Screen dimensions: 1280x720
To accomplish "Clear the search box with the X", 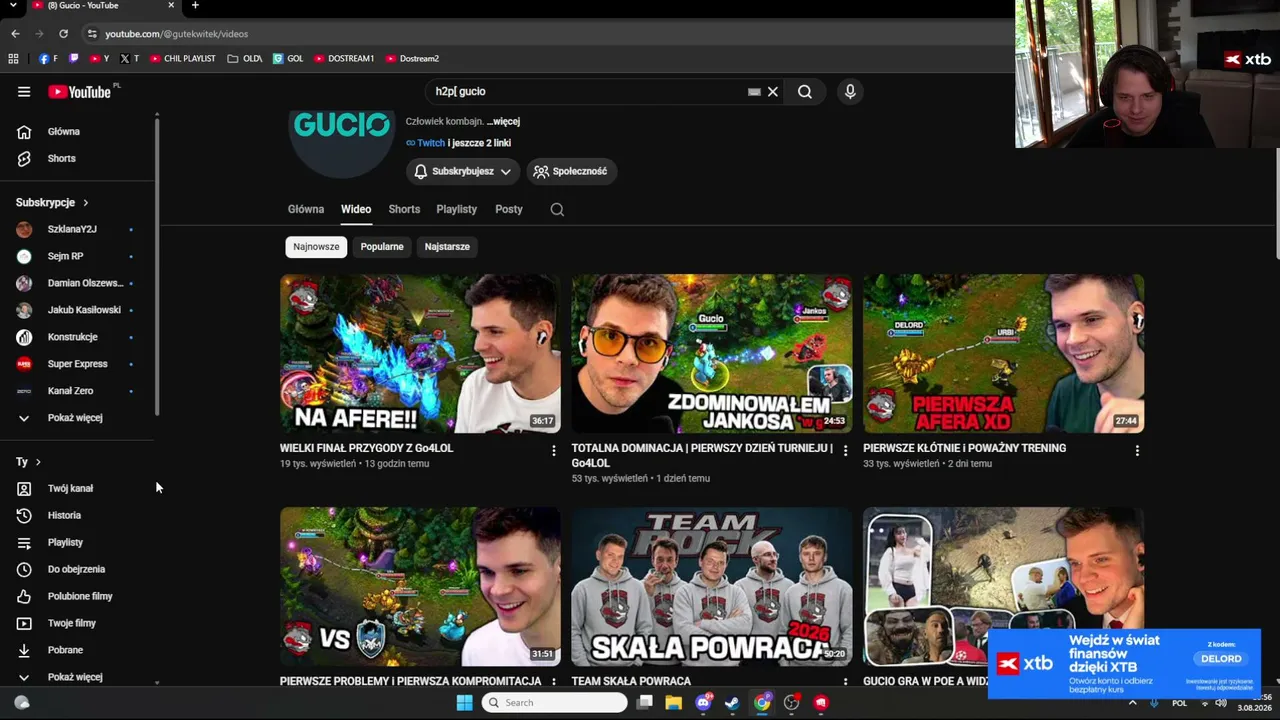I will [772, 92].
